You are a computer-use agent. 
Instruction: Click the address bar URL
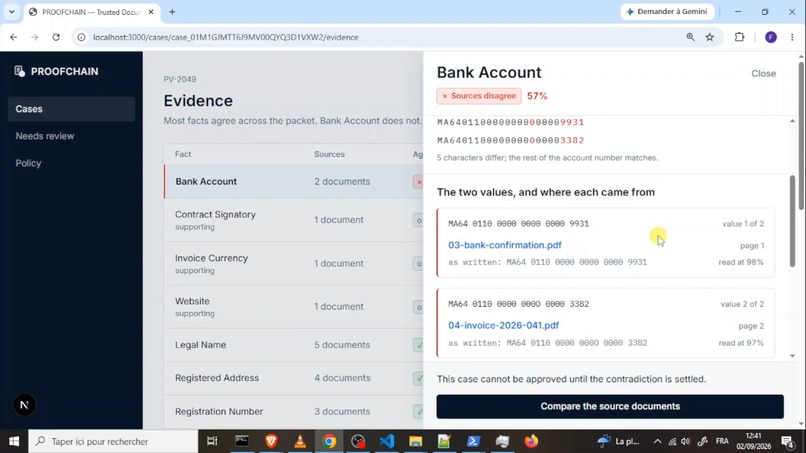click(x=226, y=37)
